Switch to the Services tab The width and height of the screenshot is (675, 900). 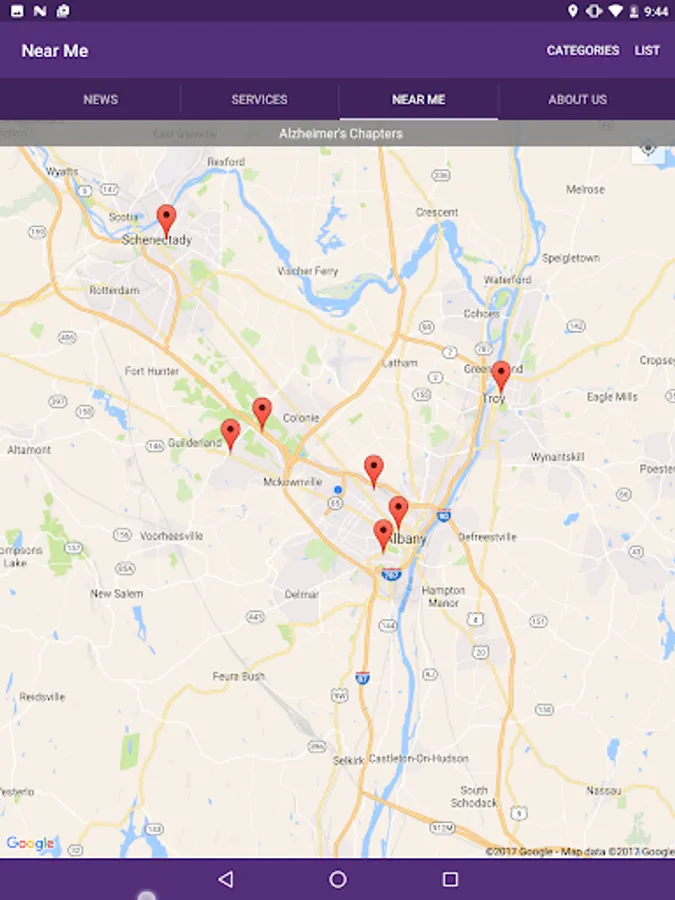point(259,99)
